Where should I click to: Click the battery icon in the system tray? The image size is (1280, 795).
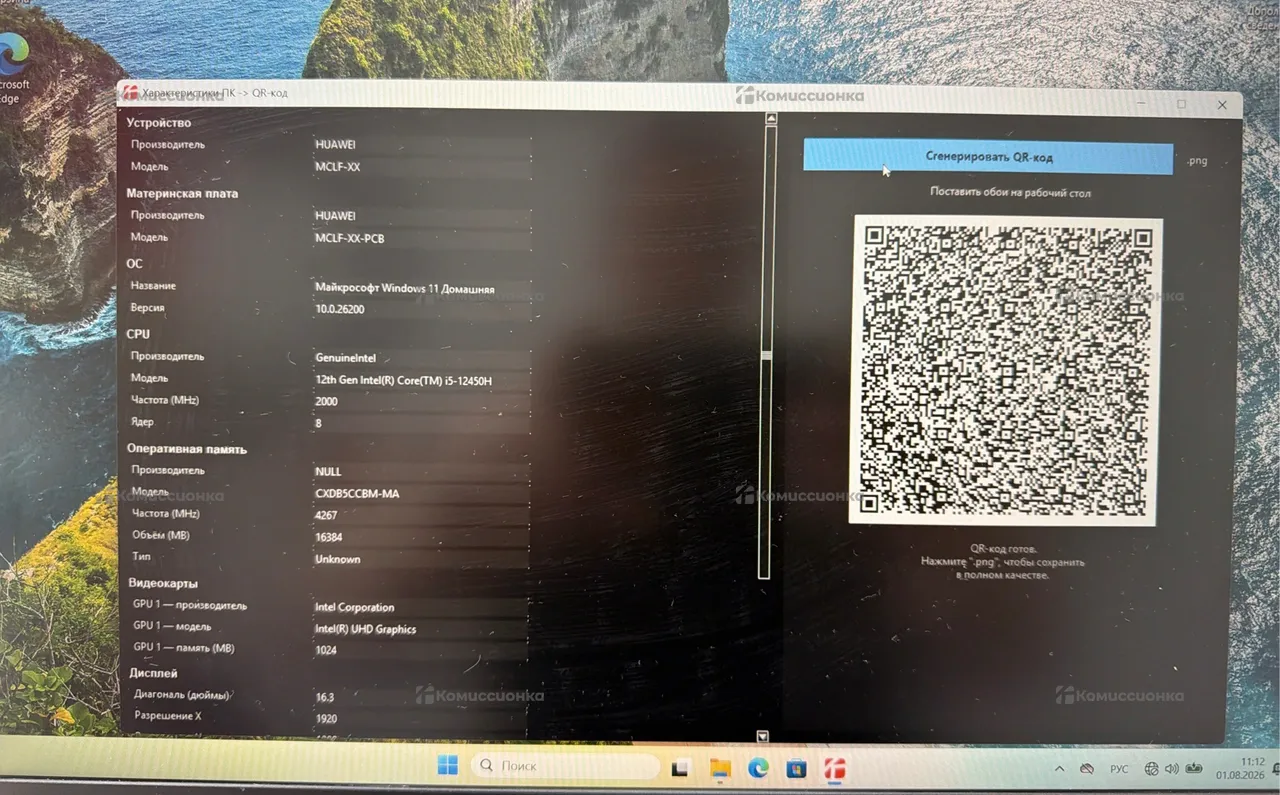1192,769
